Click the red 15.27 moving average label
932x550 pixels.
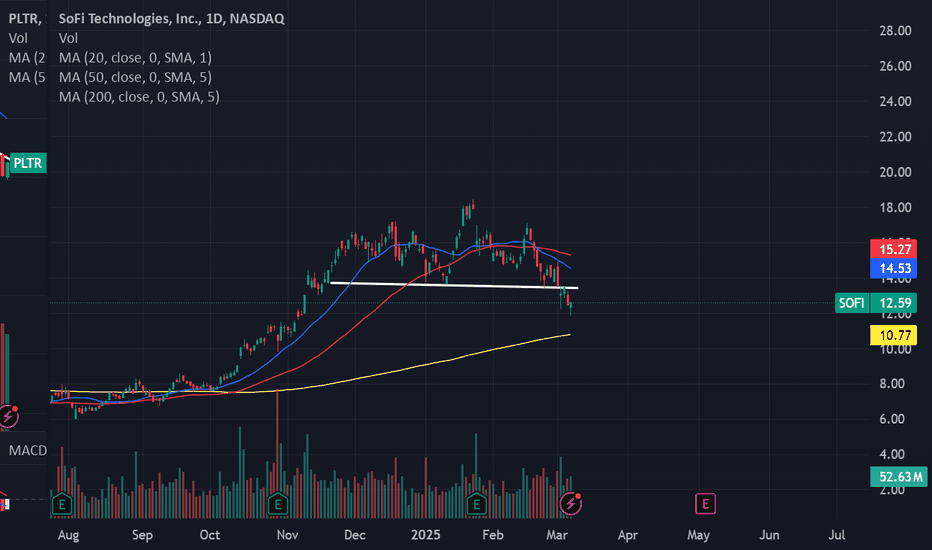click(x=893, y=249)
